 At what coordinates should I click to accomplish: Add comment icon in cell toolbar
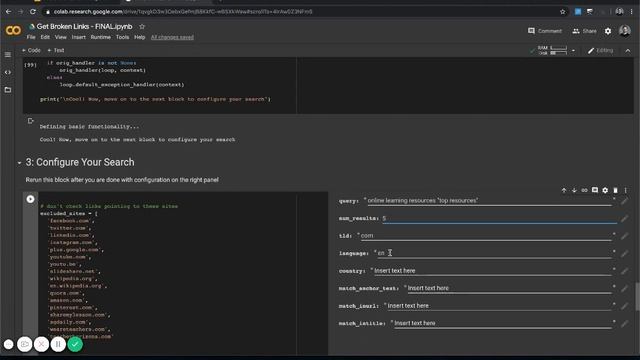595,190
